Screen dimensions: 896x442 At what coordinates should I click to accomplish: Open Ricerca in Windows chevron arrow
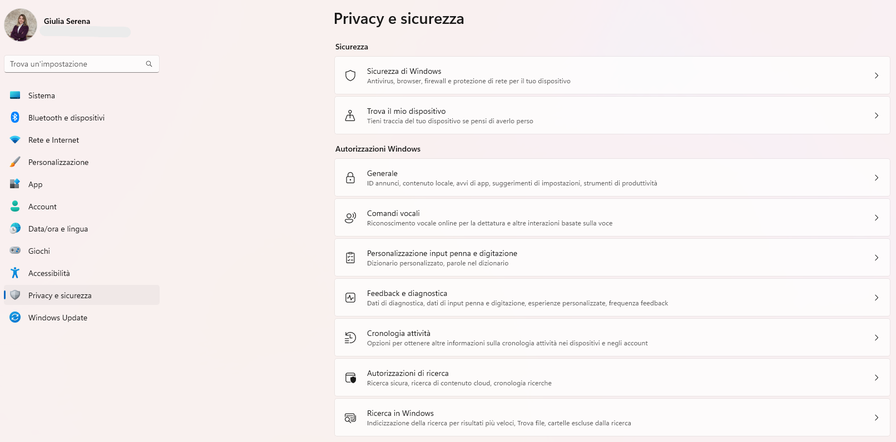876,418
